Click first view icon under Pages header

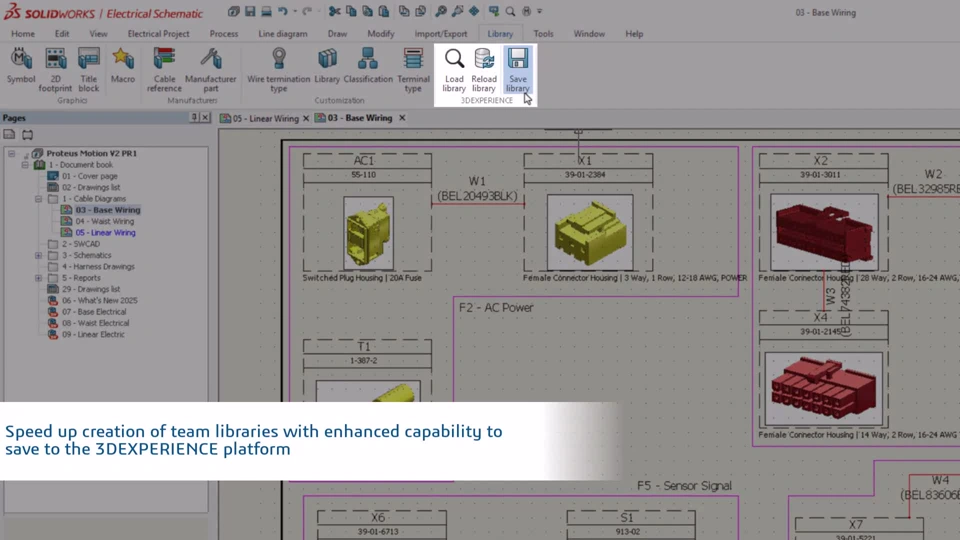pyautogui.click(x=9, y=135)
